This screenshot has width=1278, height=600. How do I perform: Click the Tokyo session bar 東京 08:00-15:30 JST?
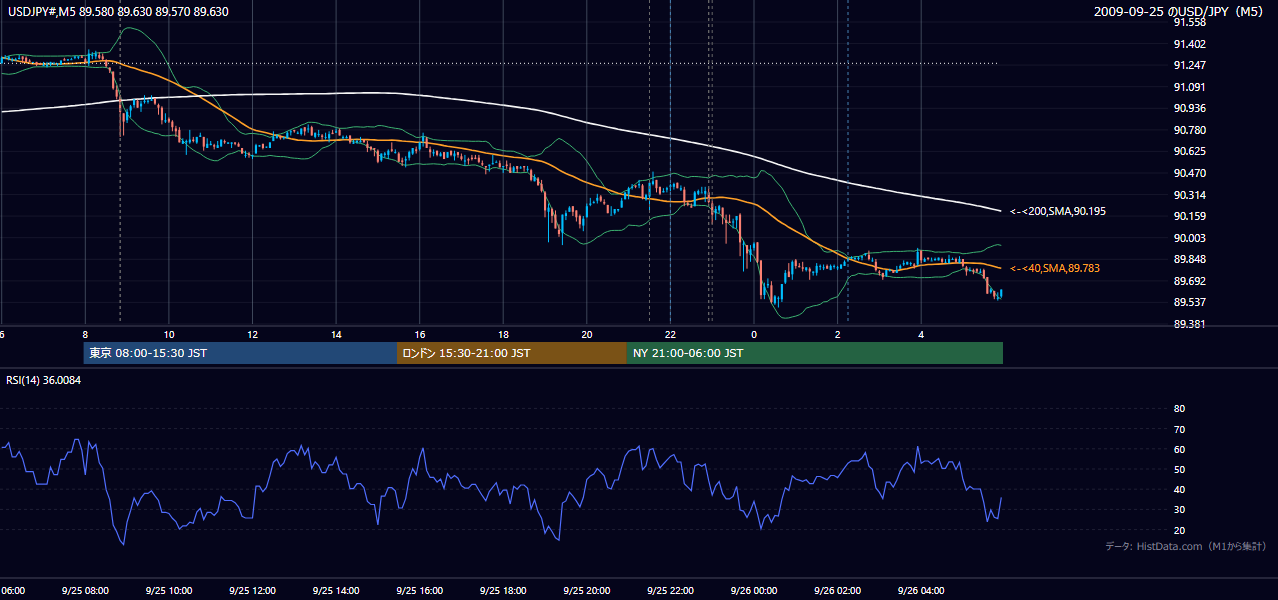240,353
